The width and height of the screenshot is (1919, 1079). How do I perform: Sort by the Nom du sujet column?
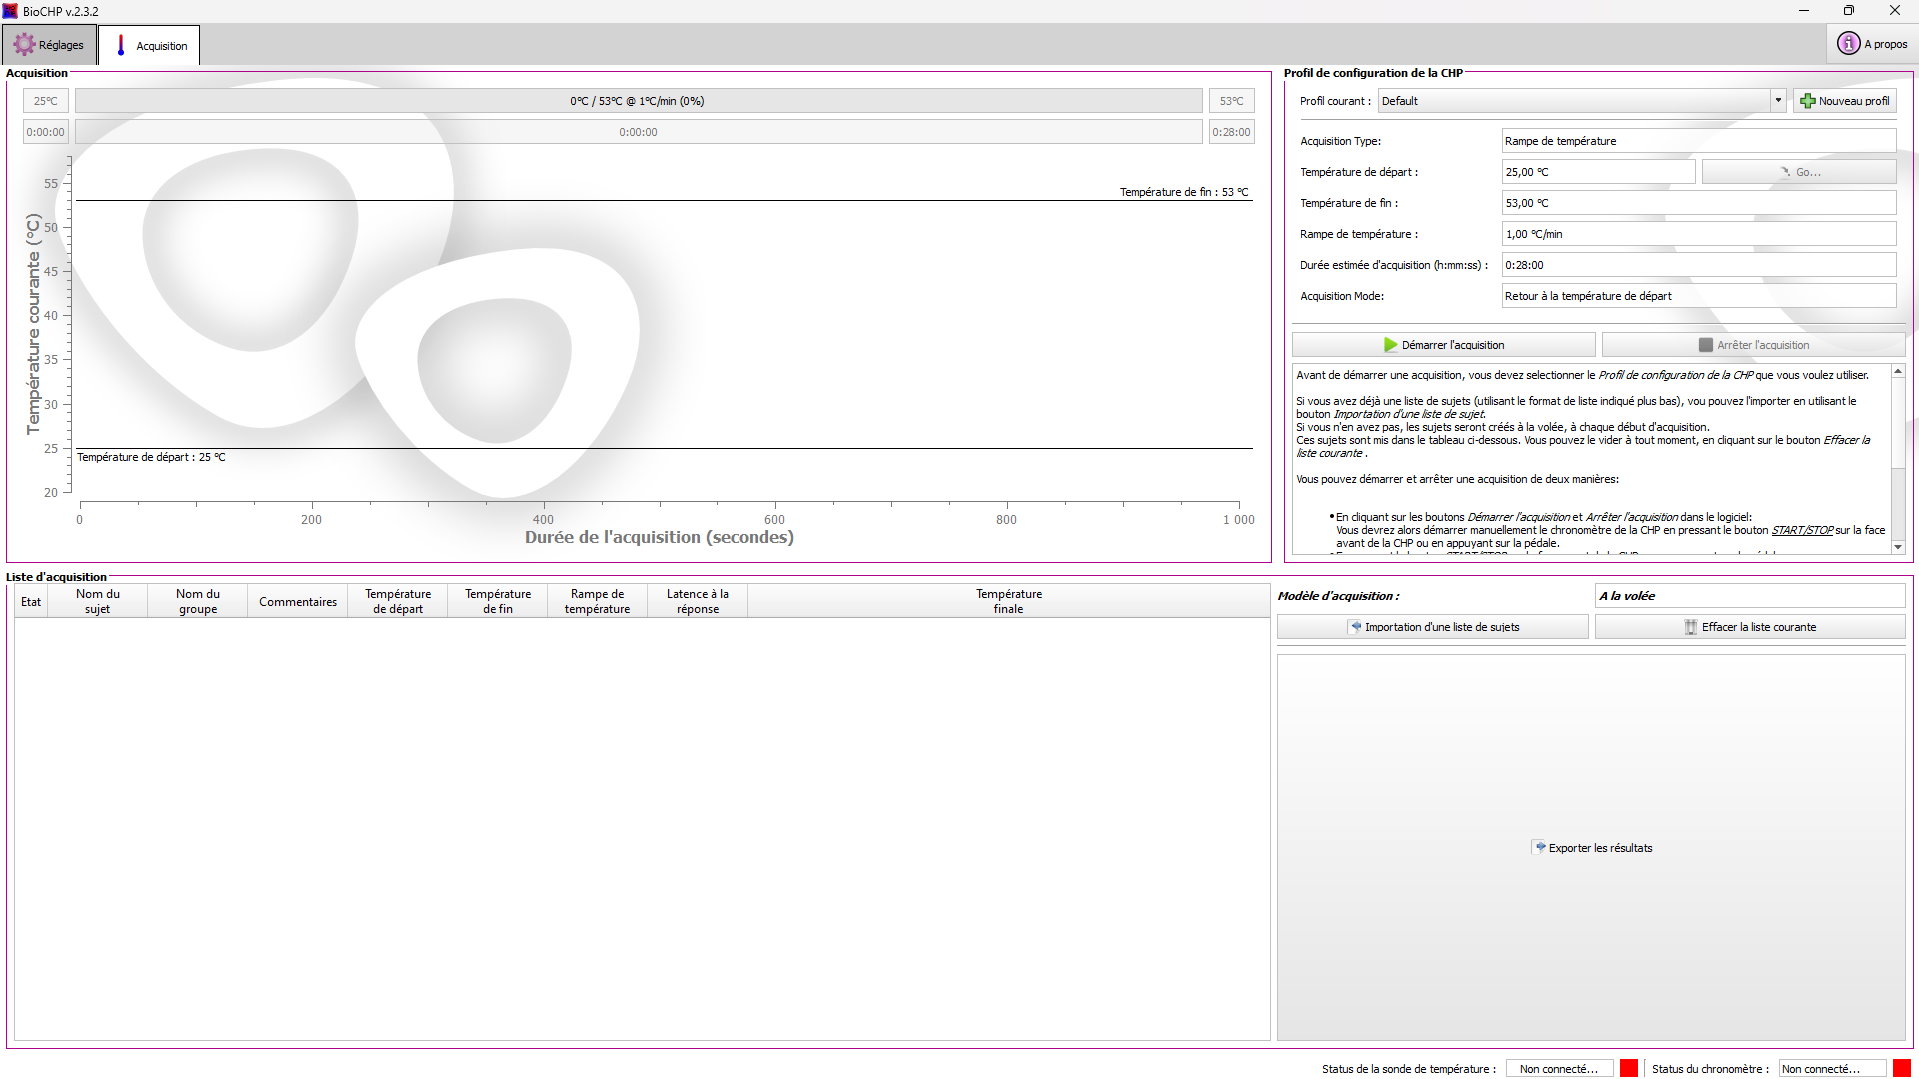click(x=98, y=601)
